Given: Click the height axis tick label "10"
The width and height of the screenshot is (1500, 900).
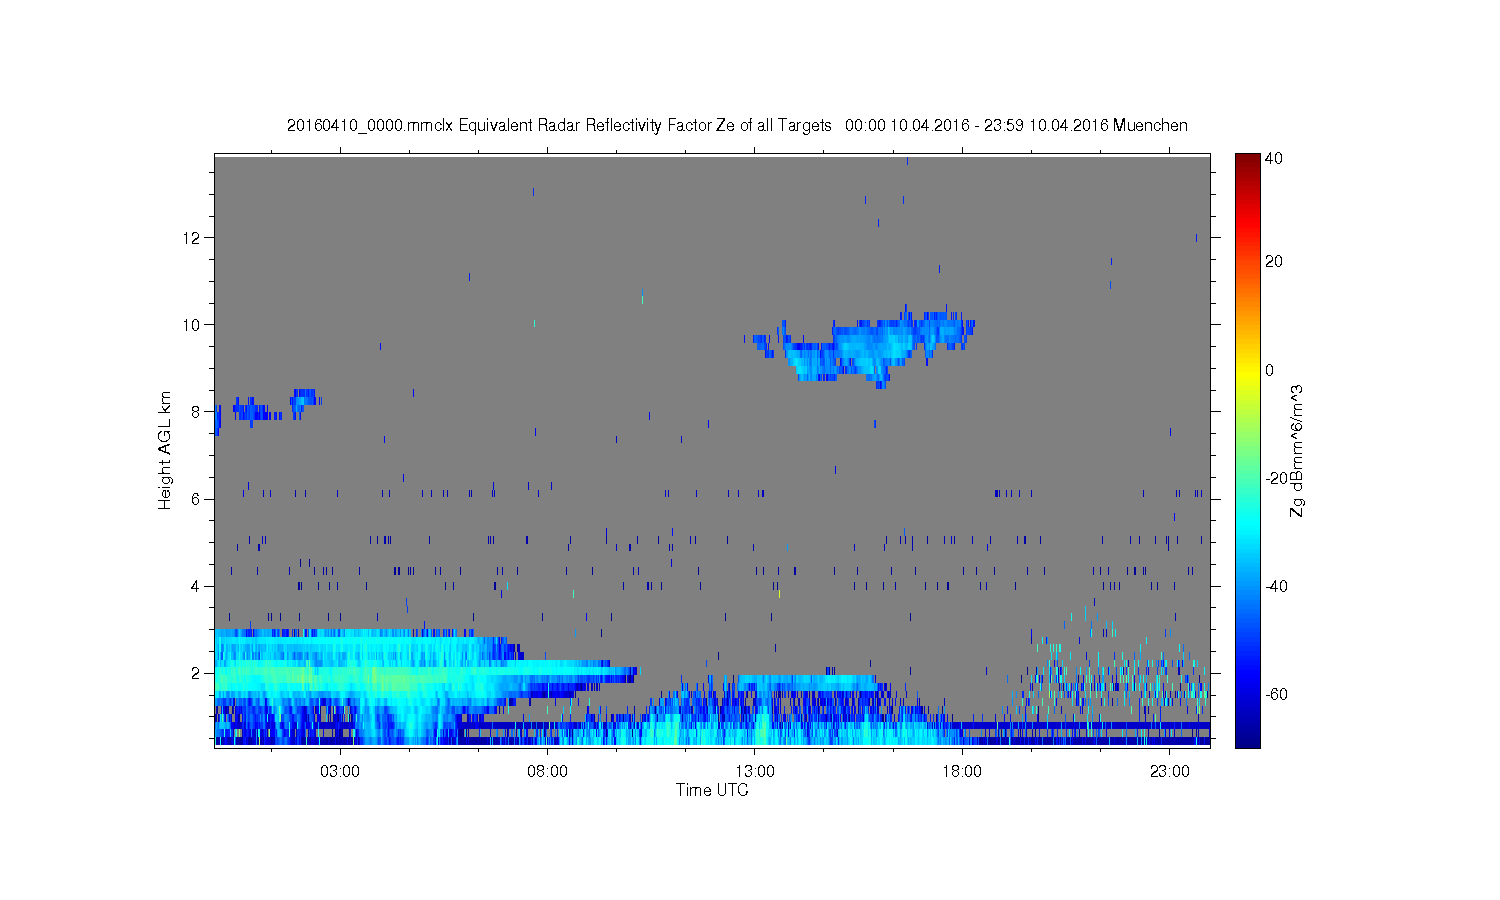Looking at the screenshot, I should [x=192, y=325].
